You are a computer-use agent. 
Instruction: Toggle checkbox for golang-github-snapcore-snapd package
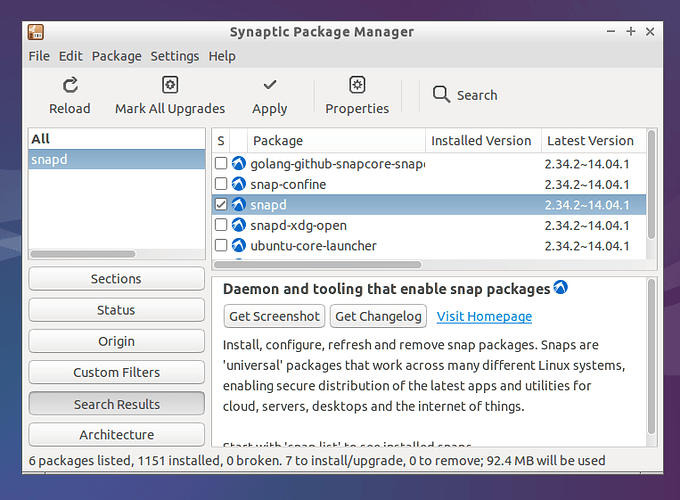(221, 163)
